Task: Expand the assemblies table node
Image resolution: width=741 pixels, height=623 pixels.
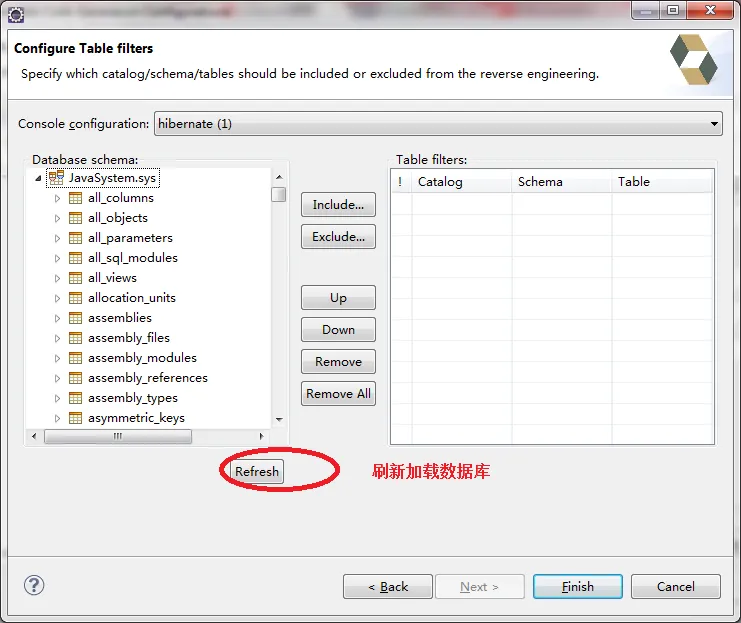Action: 57,319
